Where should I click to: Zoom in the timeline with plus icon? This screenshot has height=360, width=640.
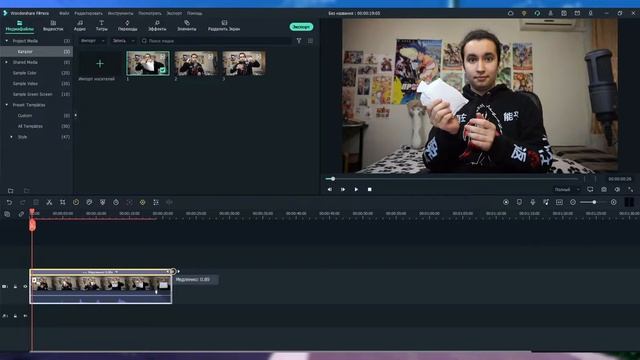pos(613,202)
